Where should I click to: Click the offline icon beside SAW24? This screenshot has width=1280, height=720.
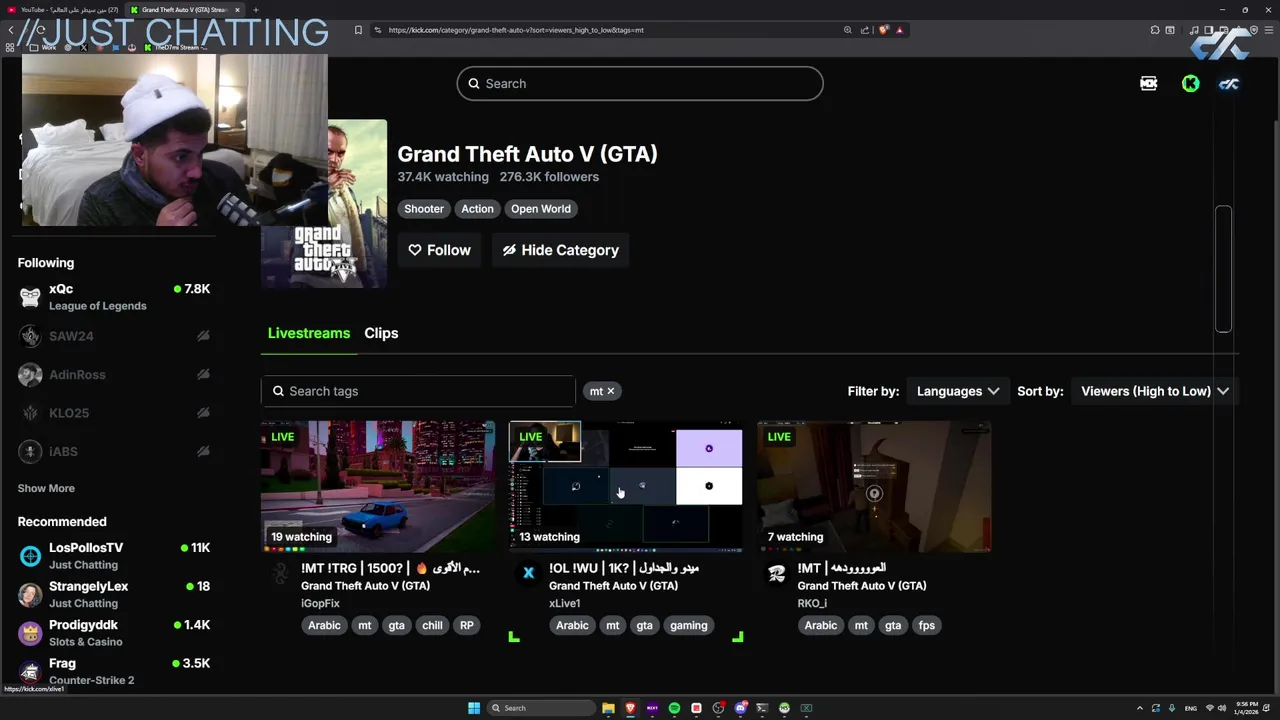pyautogui.click(x=203, y=336)
